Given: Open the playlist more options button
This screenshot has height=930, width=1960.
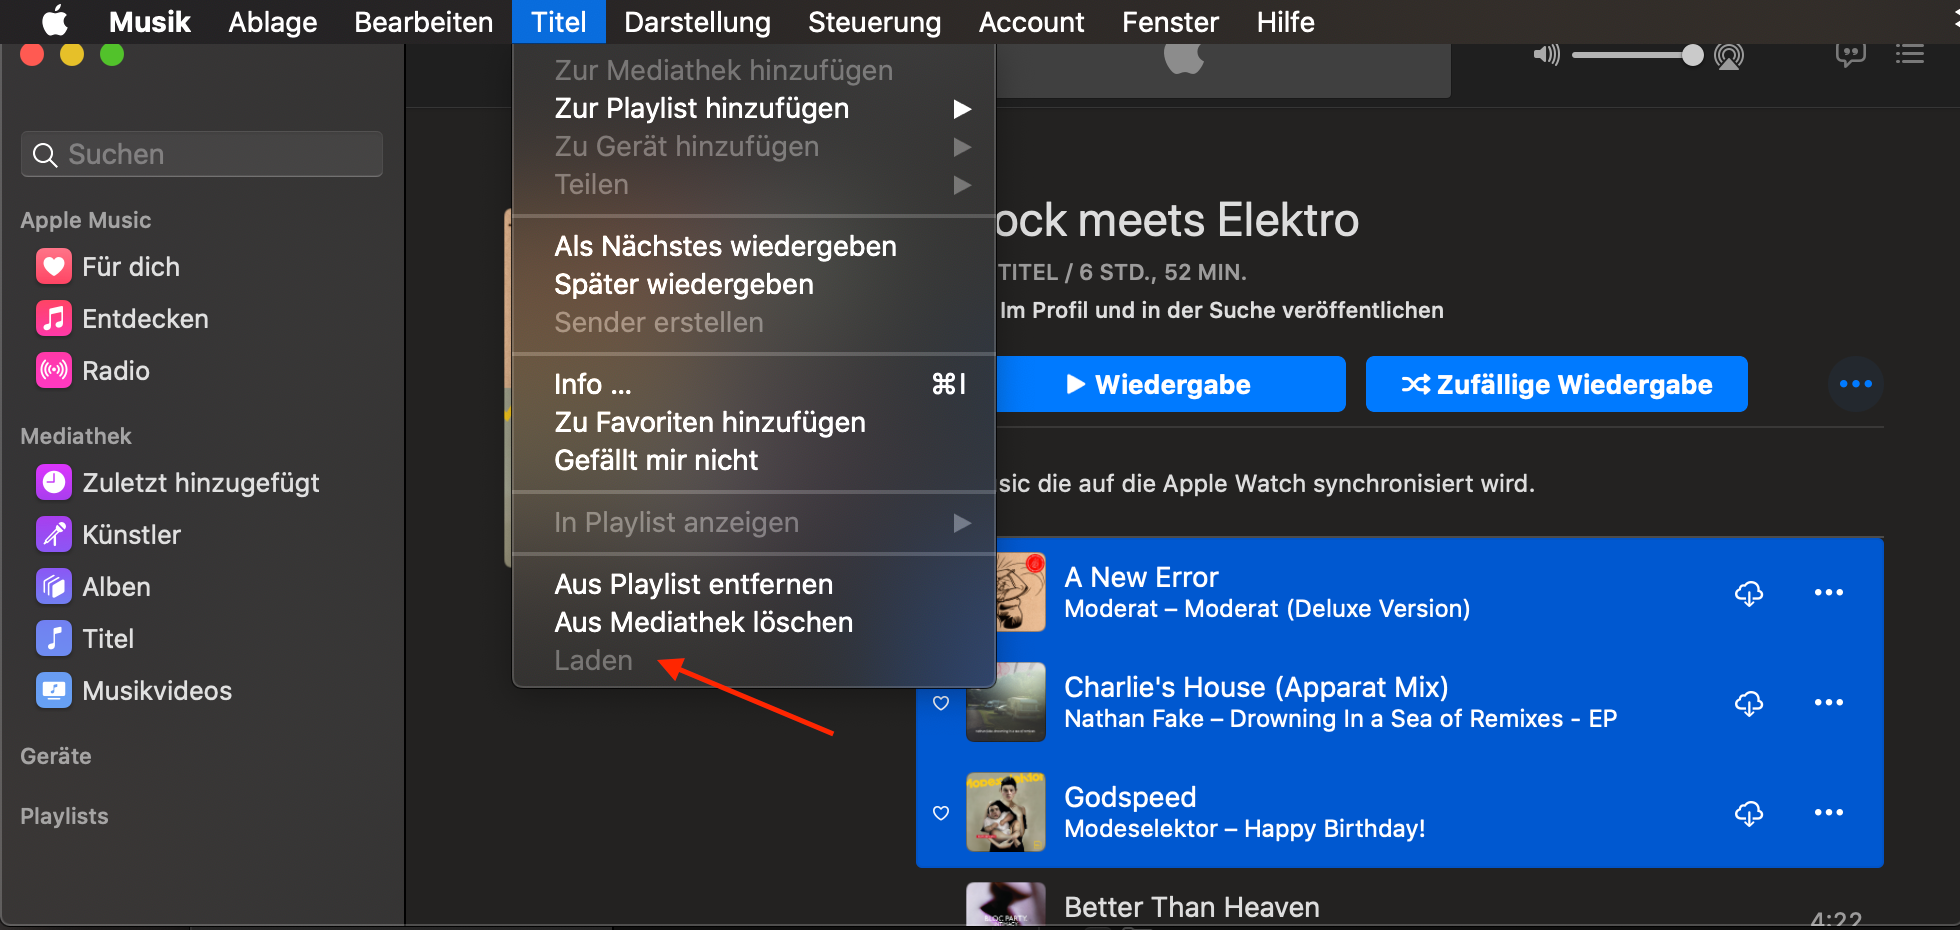Looking at the screenshot, I should click(x=1856, y=384).
